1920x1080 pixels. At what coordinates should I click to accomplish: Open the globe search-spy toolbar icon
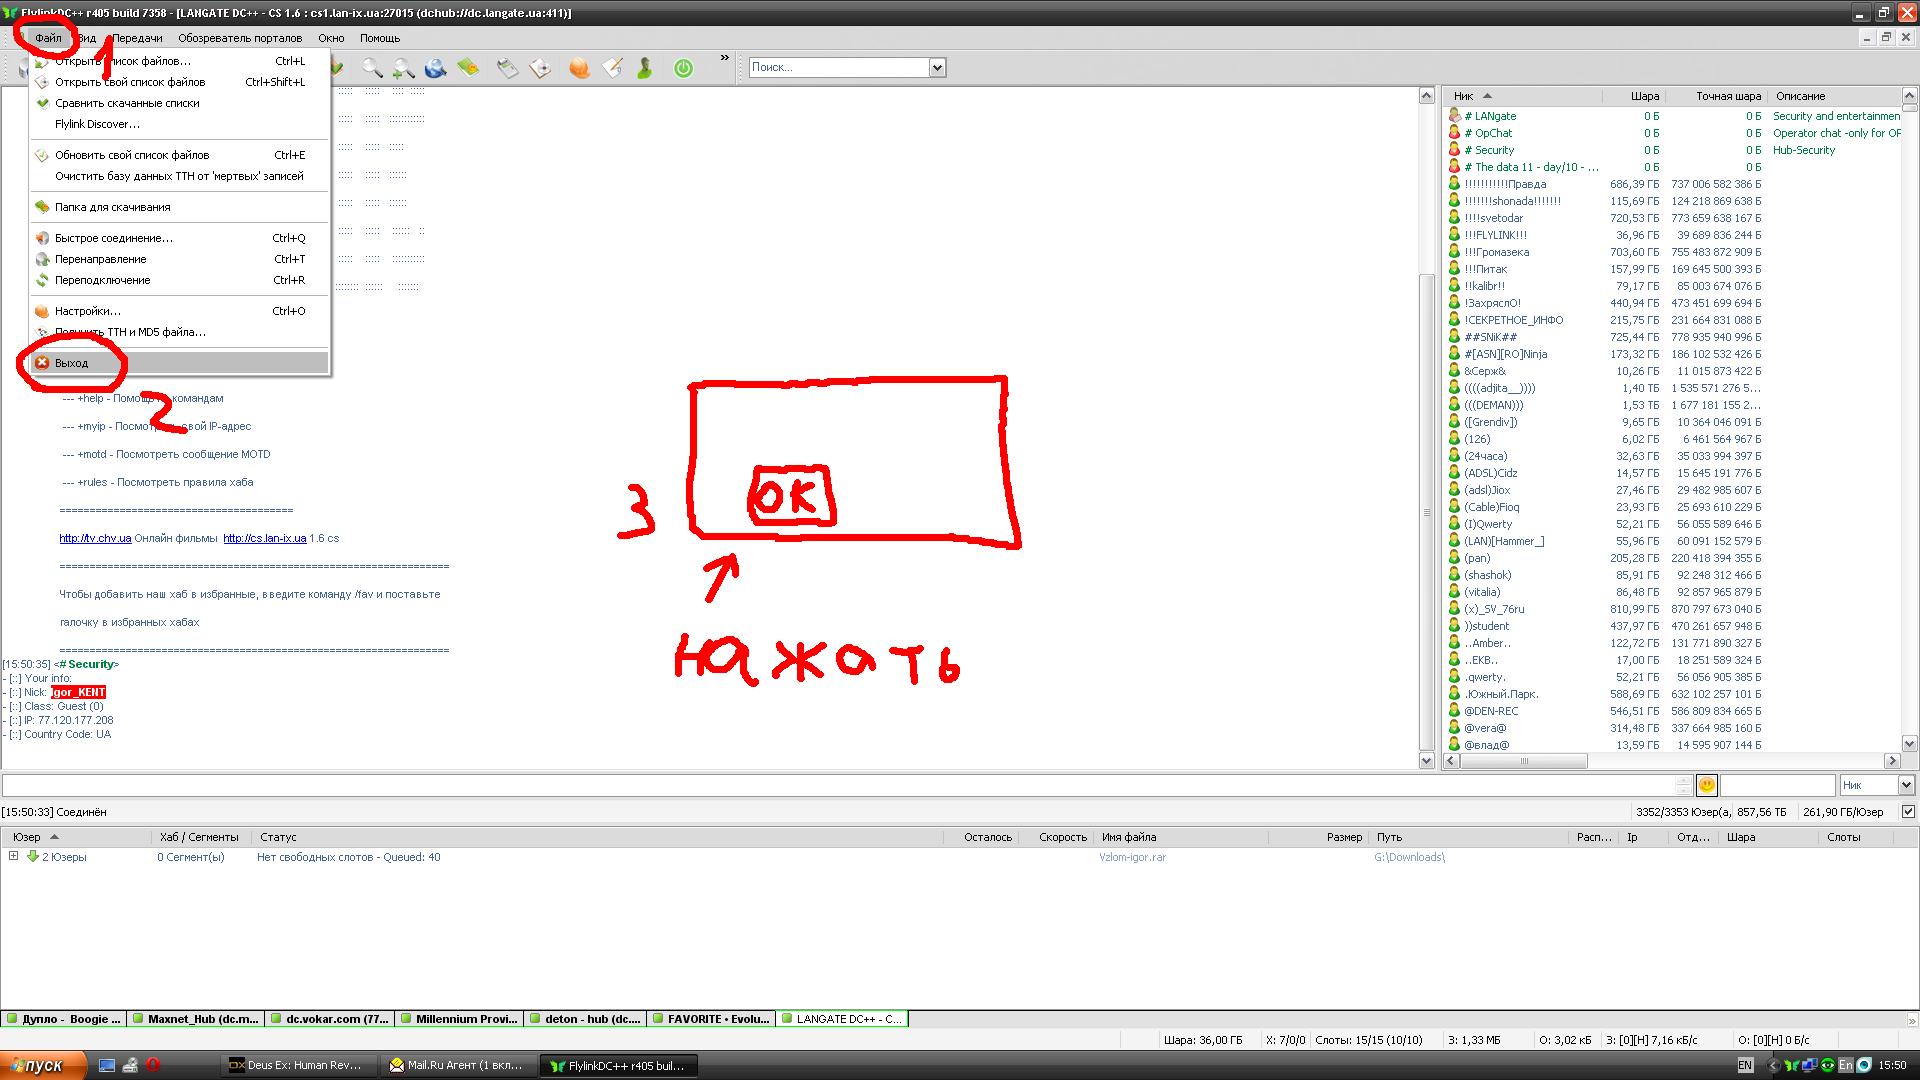(435, 68)
